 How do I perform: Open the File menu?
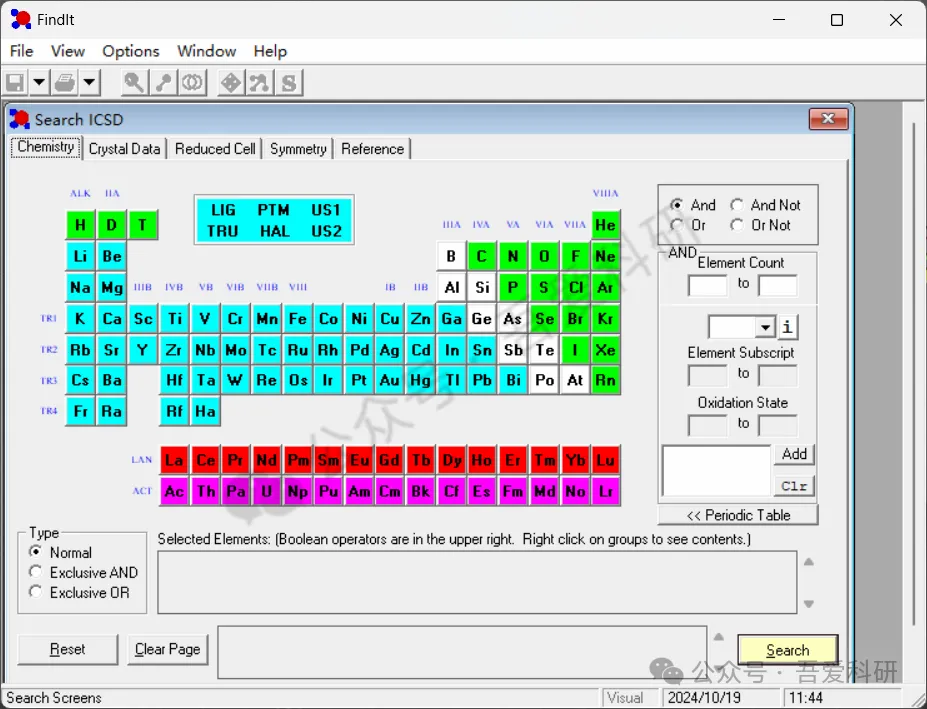point(22,51)
